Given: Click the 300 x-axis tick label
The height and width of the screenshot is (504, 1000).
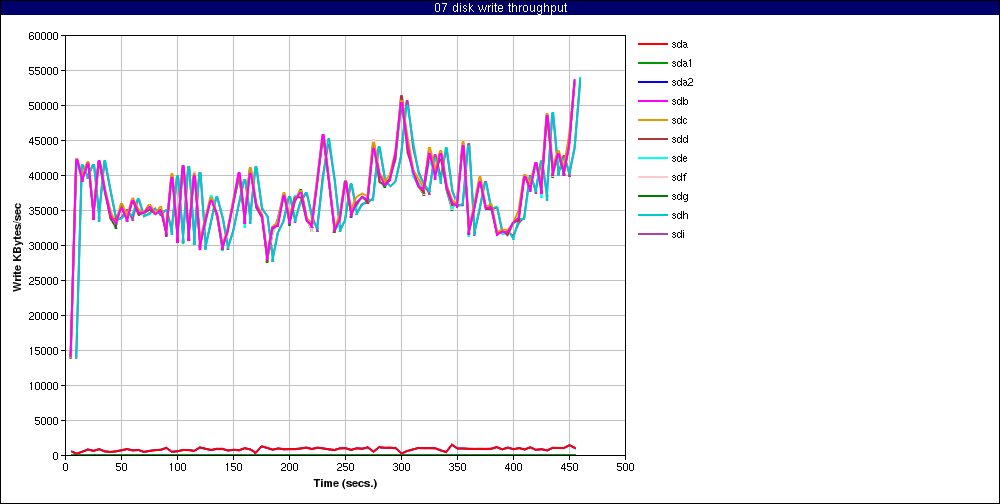Looking at the screenshot, I should (x=401, y=467).
